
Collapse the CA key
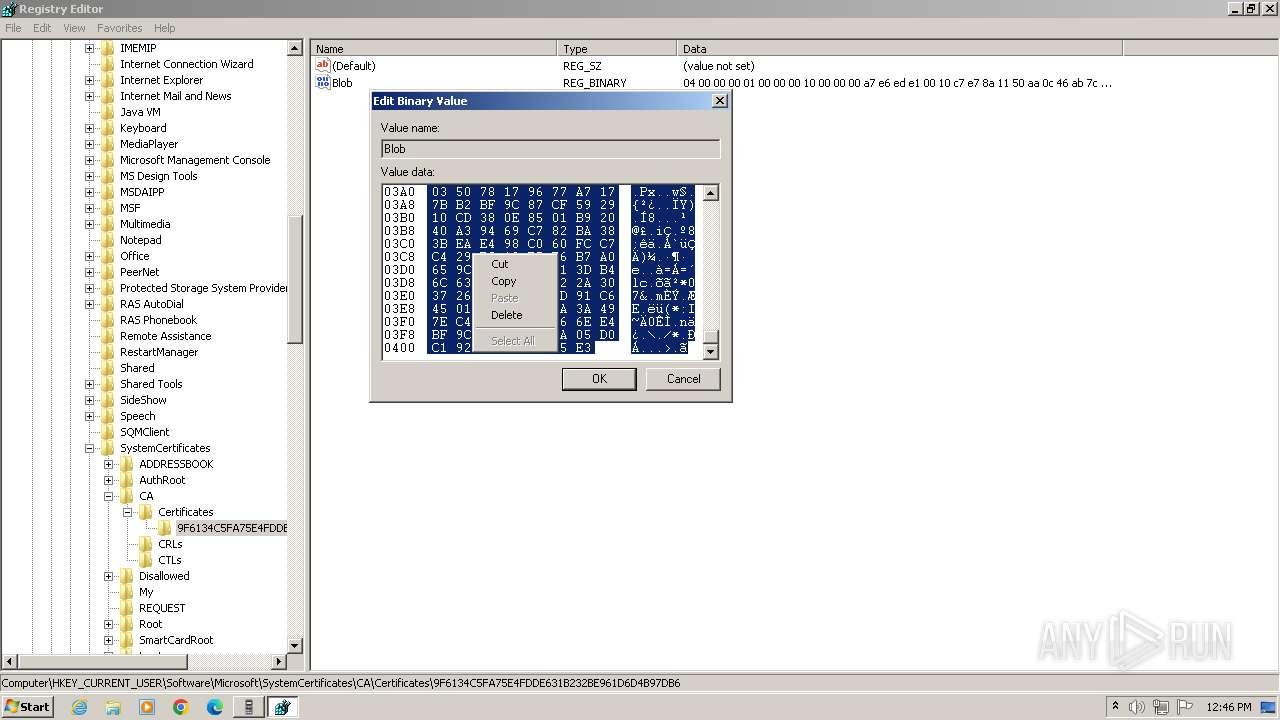108,496
